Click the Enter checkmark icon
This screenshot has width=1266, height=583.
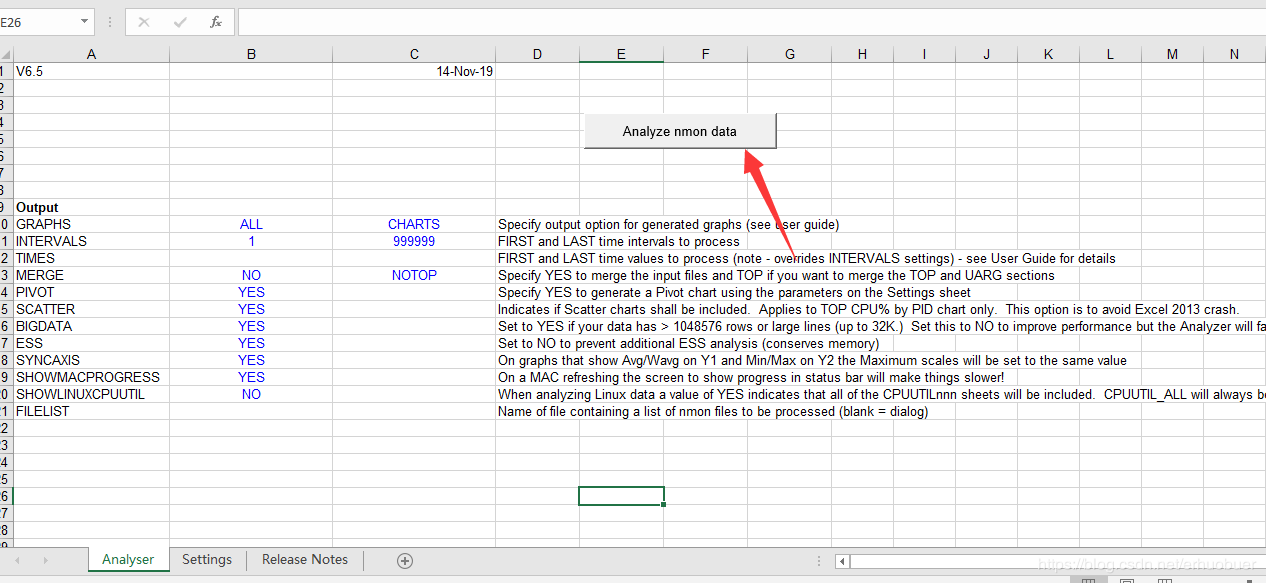pos(180,21)
